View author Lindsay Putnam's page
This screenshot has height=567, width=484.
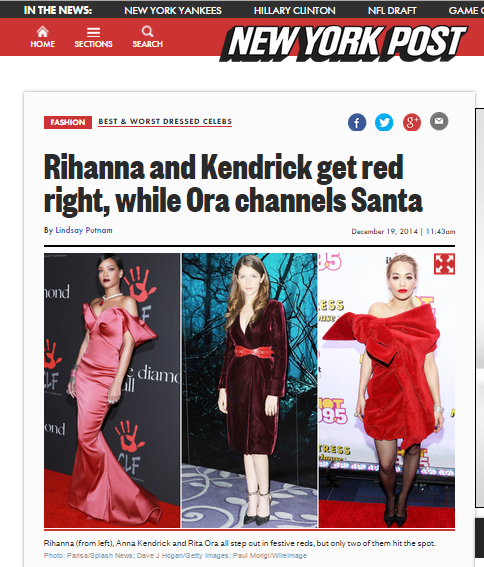coord(84,230)
